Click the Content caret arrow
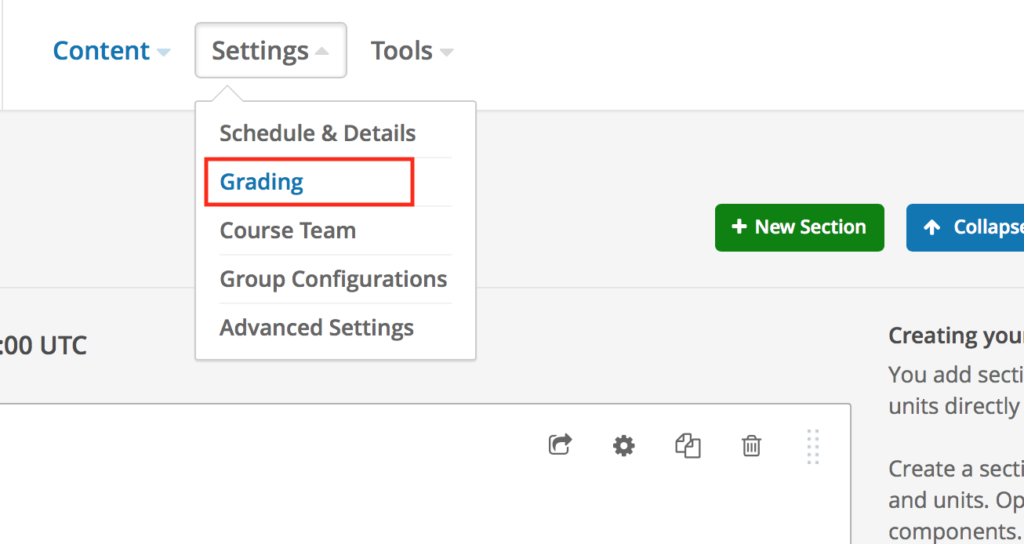Image resolution: width=1024 pixels, height=544 pixels. pyautogui.click(x=163, y=52)
